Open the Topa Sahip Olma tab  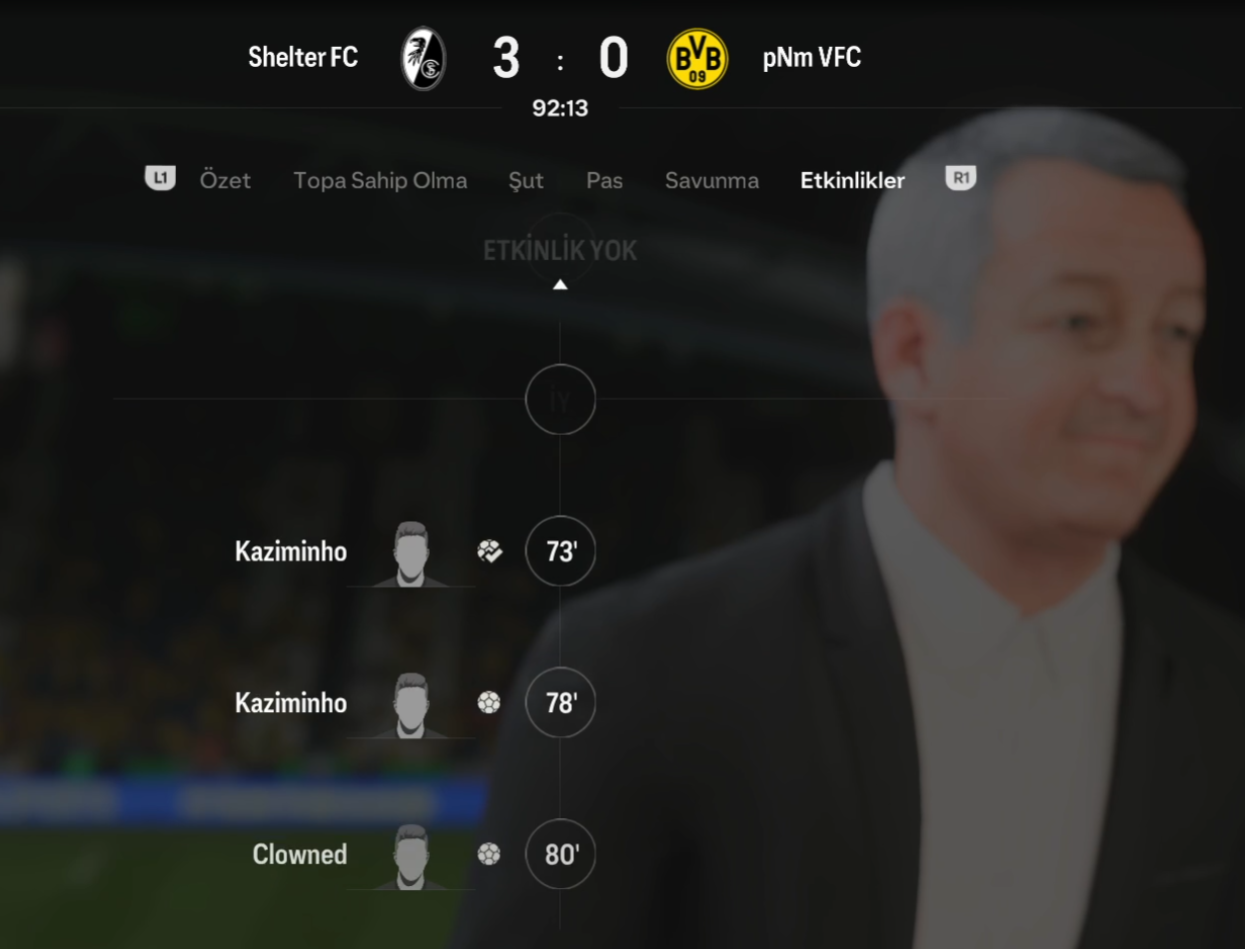(x=380, y=181)
